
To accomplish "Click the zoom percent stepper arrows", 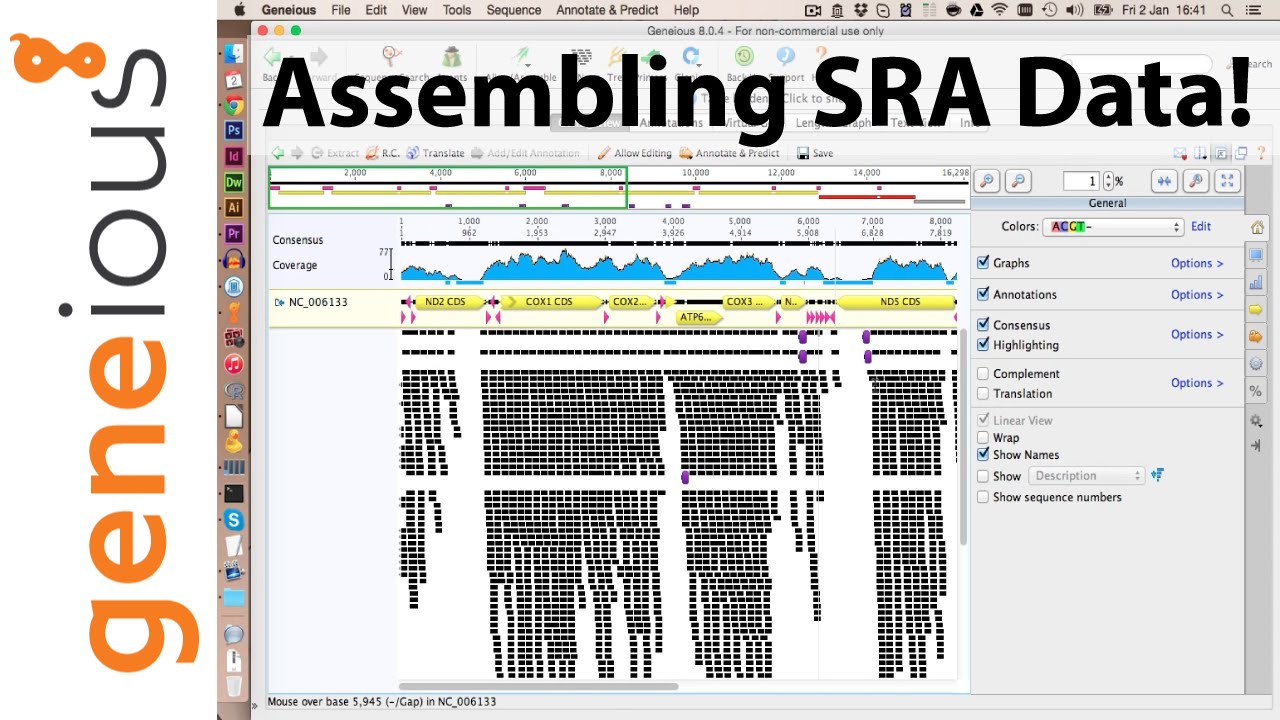I will tap(1107, 181).
